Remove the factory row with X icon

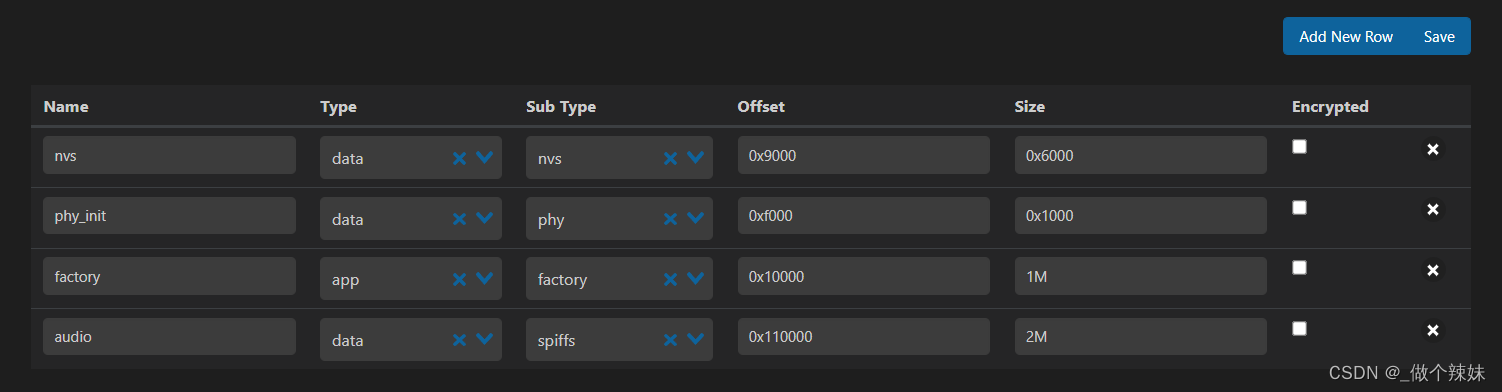(1432, 270)
